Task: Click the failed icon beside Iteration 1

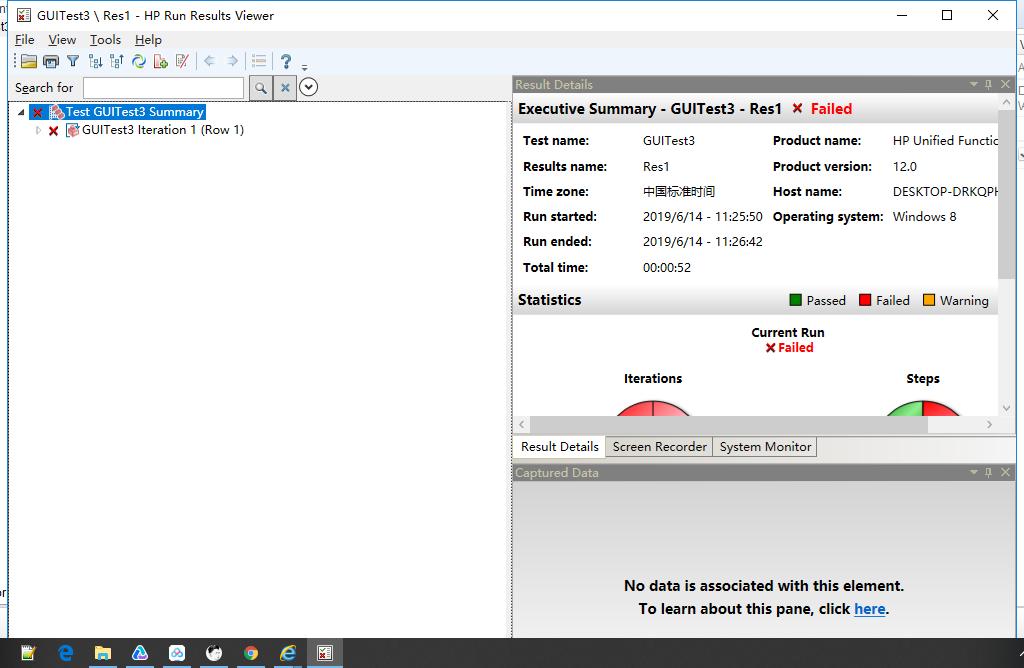Action: (54, 131)
